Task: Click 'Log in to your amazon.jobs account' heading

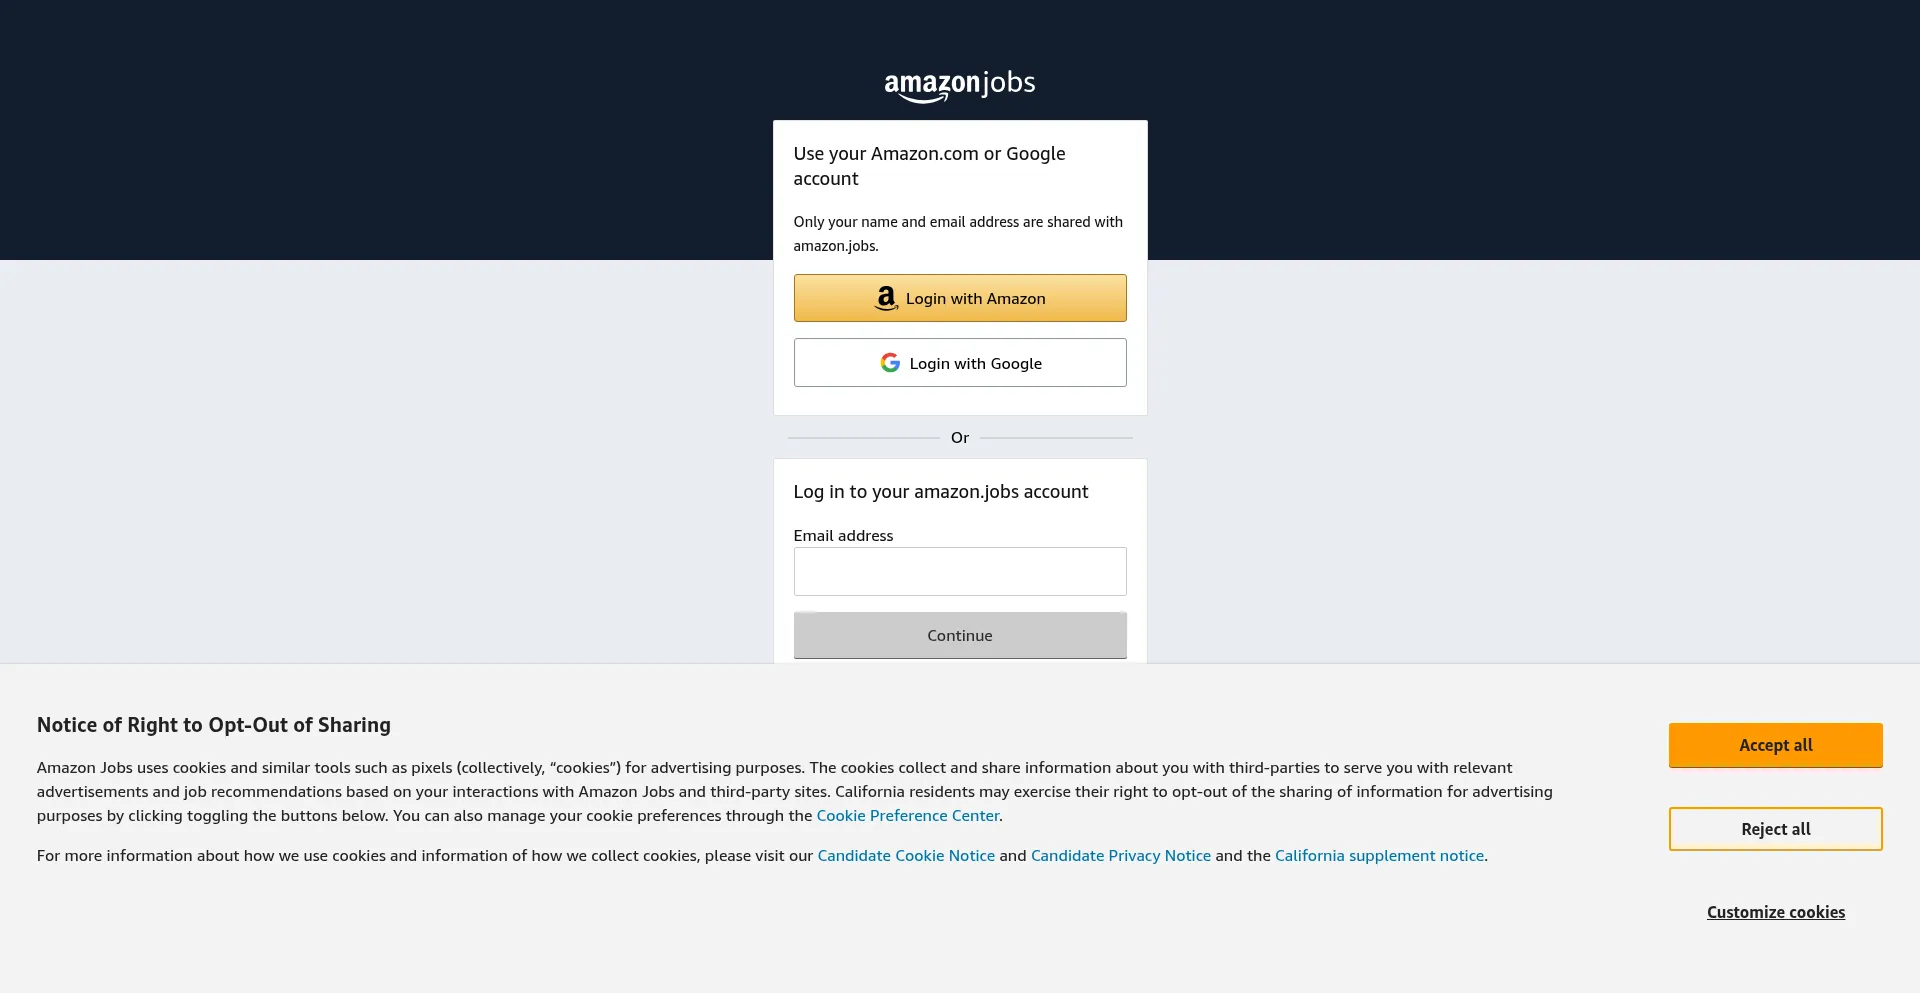Action: click(940, 492)
